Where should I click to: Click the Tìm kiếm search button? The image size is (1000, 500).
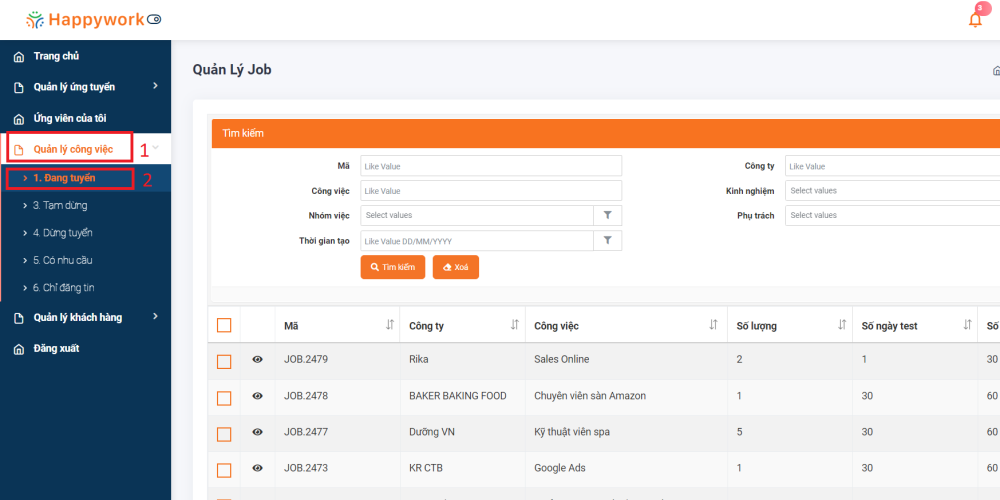(x=392, y=267)
